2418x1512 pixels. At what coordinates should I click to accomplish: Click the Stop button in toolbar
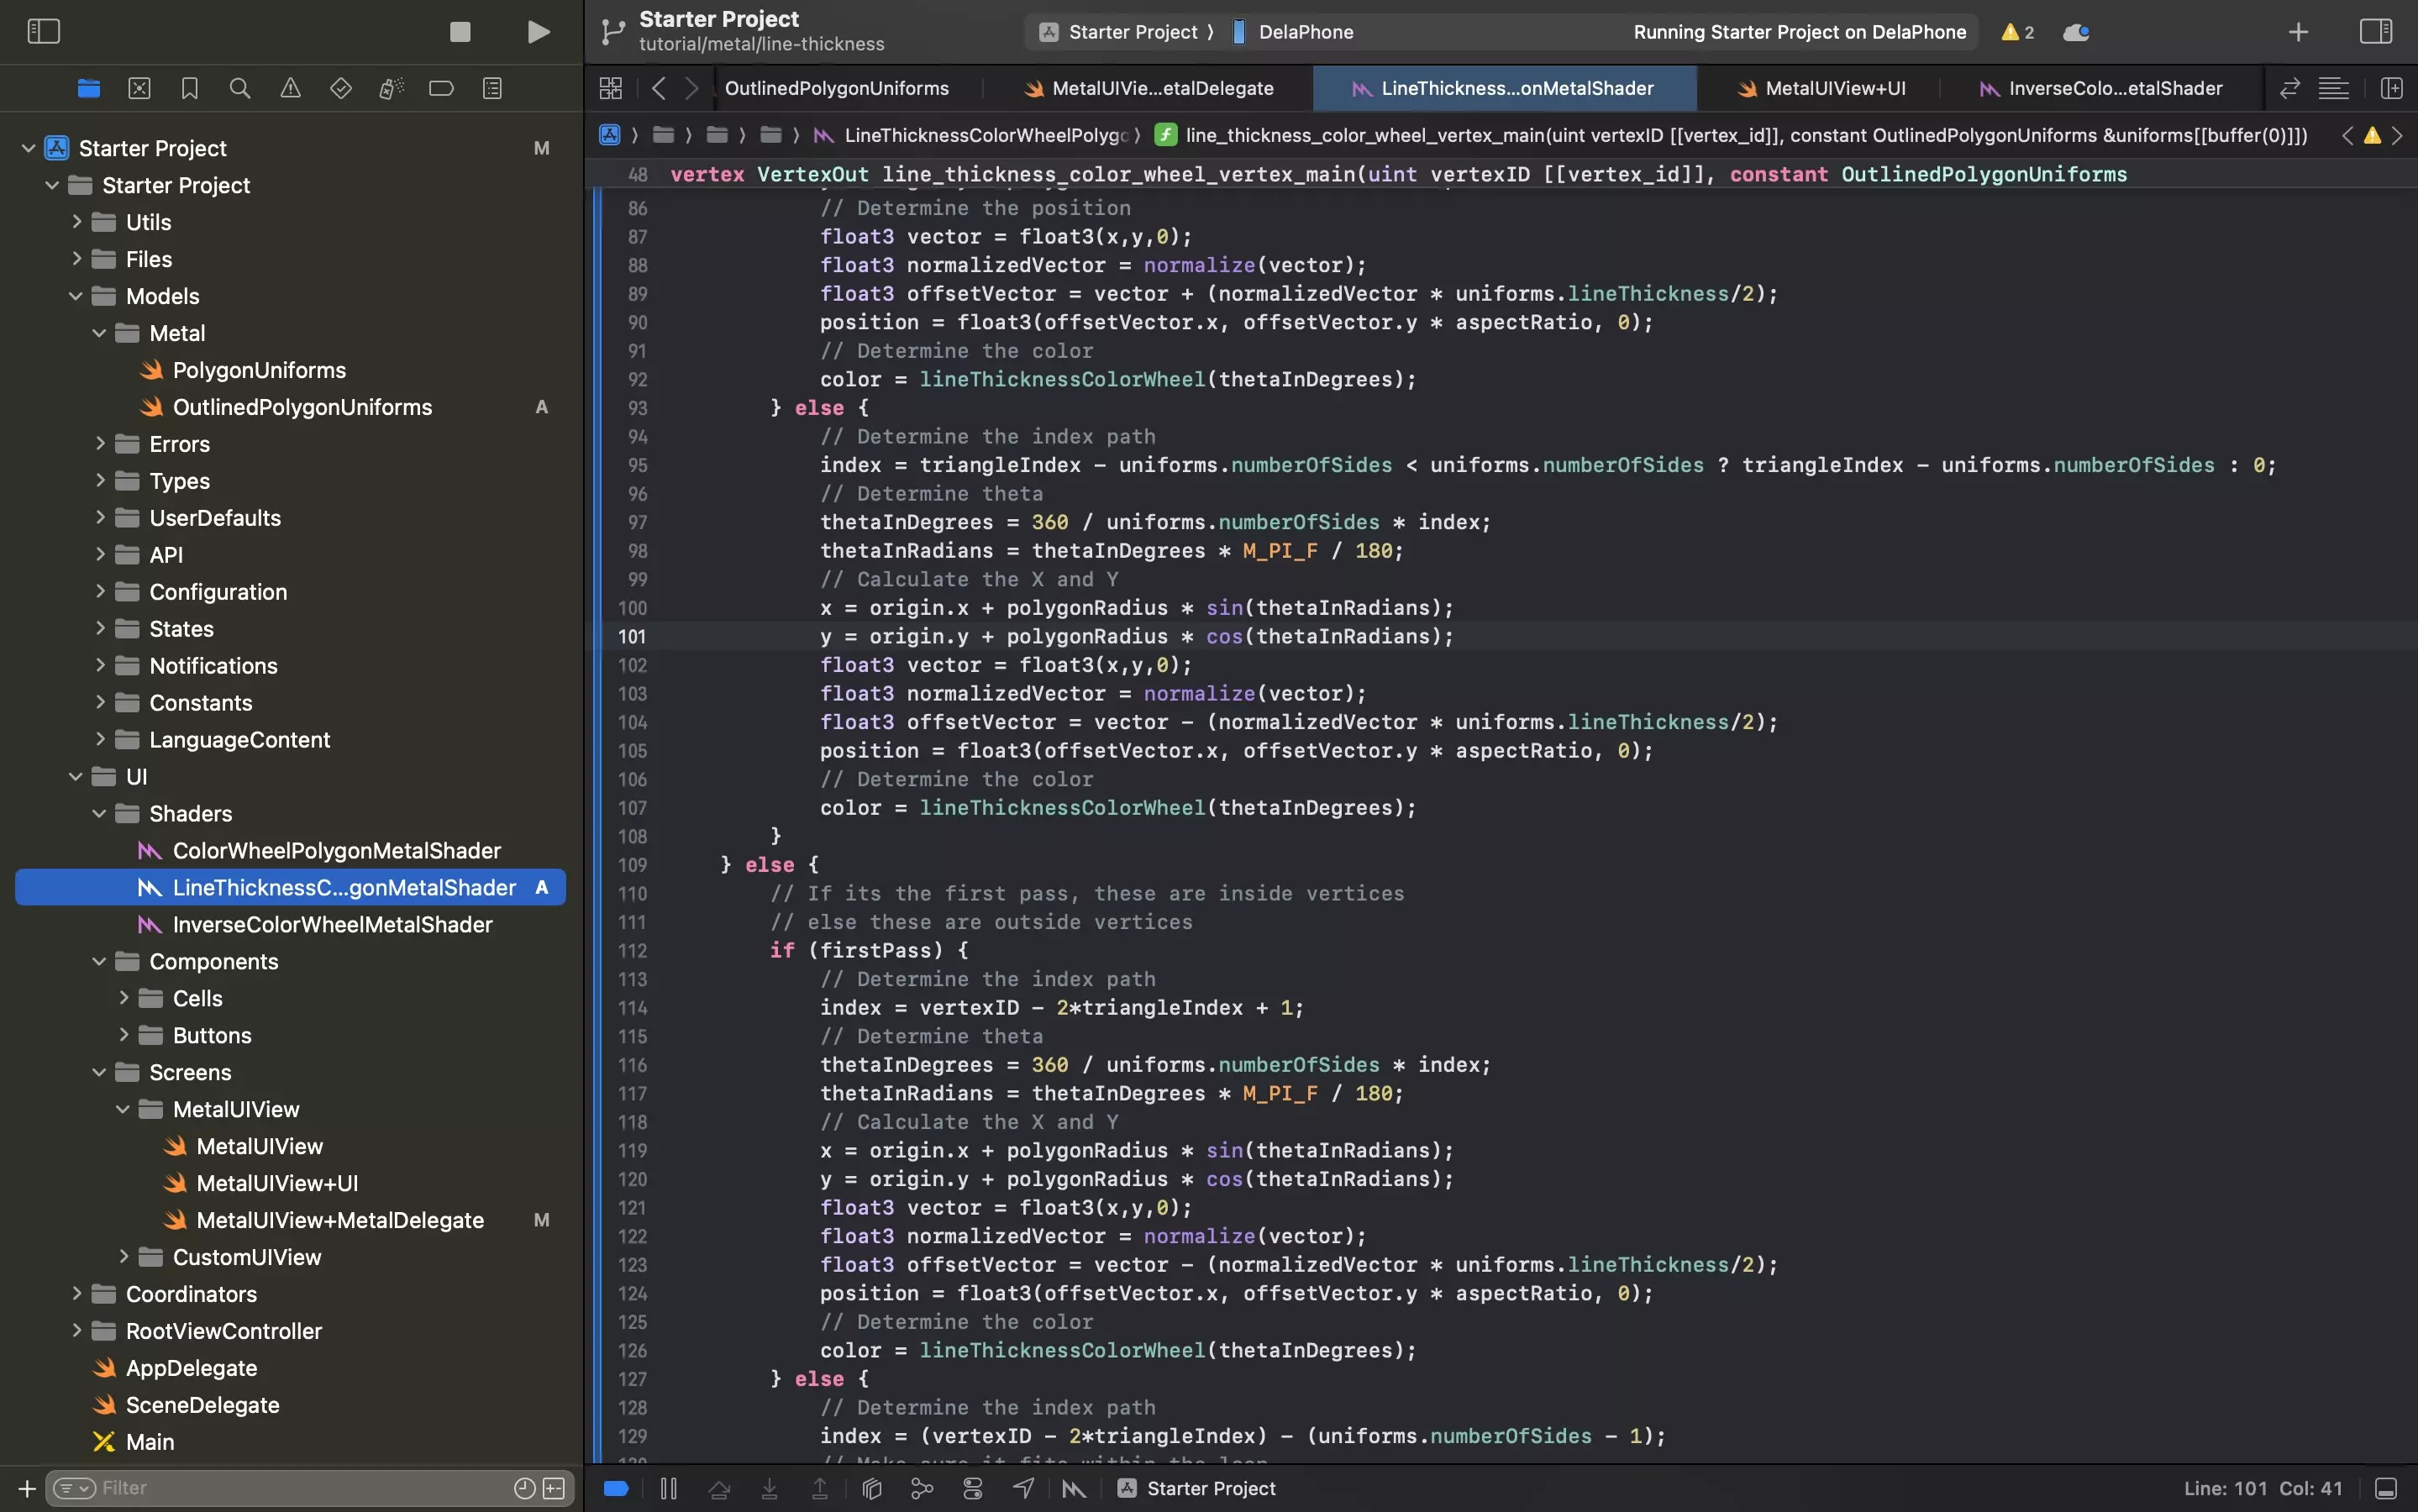[x=460, y=31]
